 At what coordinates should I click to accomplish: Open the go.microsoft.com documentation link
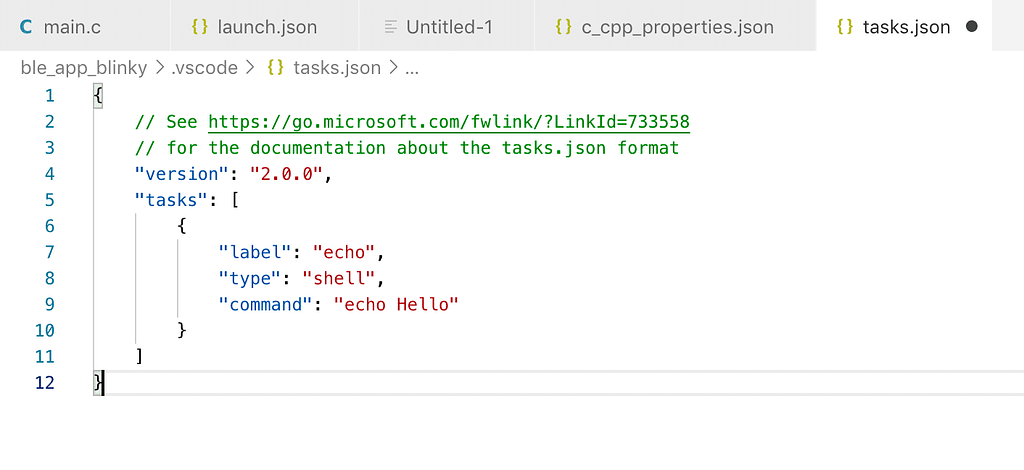point(449,122)
